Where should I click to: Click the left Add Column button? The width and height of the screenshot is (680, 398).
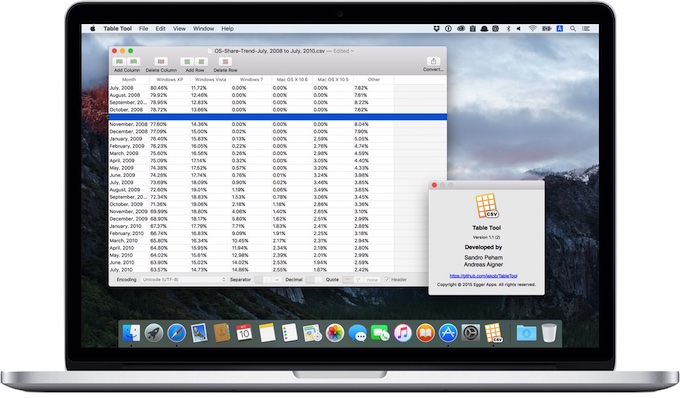(119, 62)
